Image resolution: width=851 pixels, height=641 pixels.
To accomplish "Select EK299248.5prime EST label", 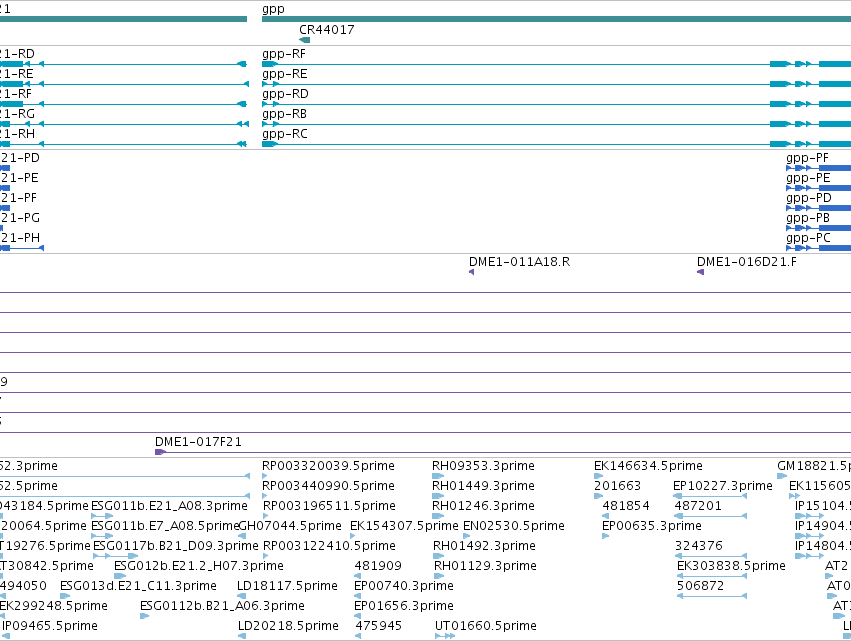I will point(54,606).
